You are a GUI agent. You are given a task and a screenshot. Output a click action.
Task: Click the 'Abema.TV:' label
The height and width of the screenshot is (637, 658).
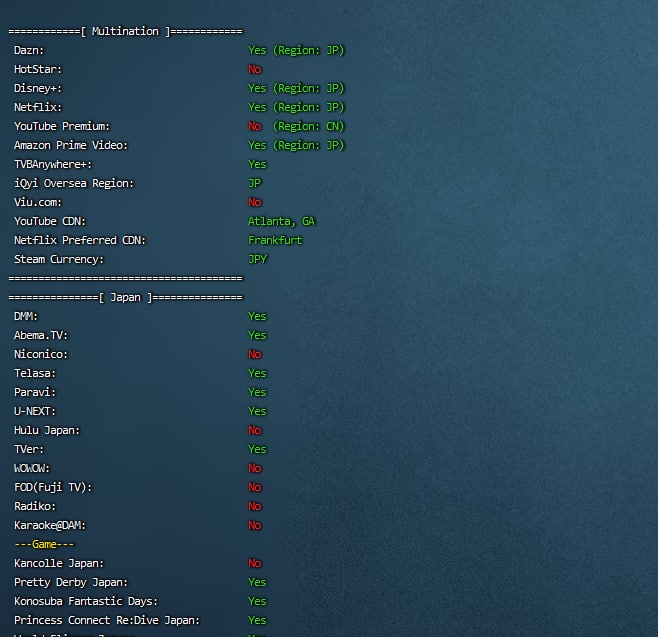(x=41, y=335)
